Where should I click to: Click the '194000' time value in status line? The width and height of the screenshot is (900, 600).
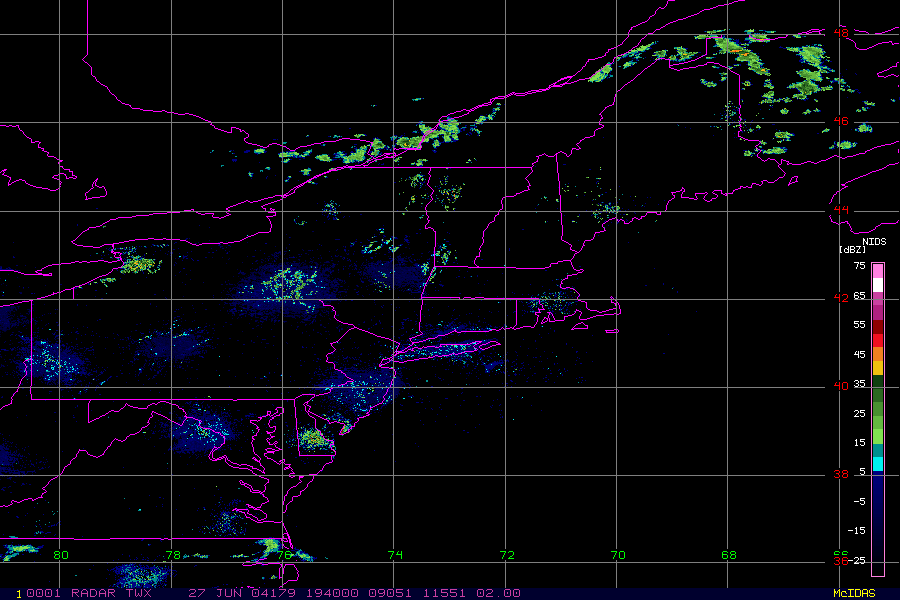[332, 593]
